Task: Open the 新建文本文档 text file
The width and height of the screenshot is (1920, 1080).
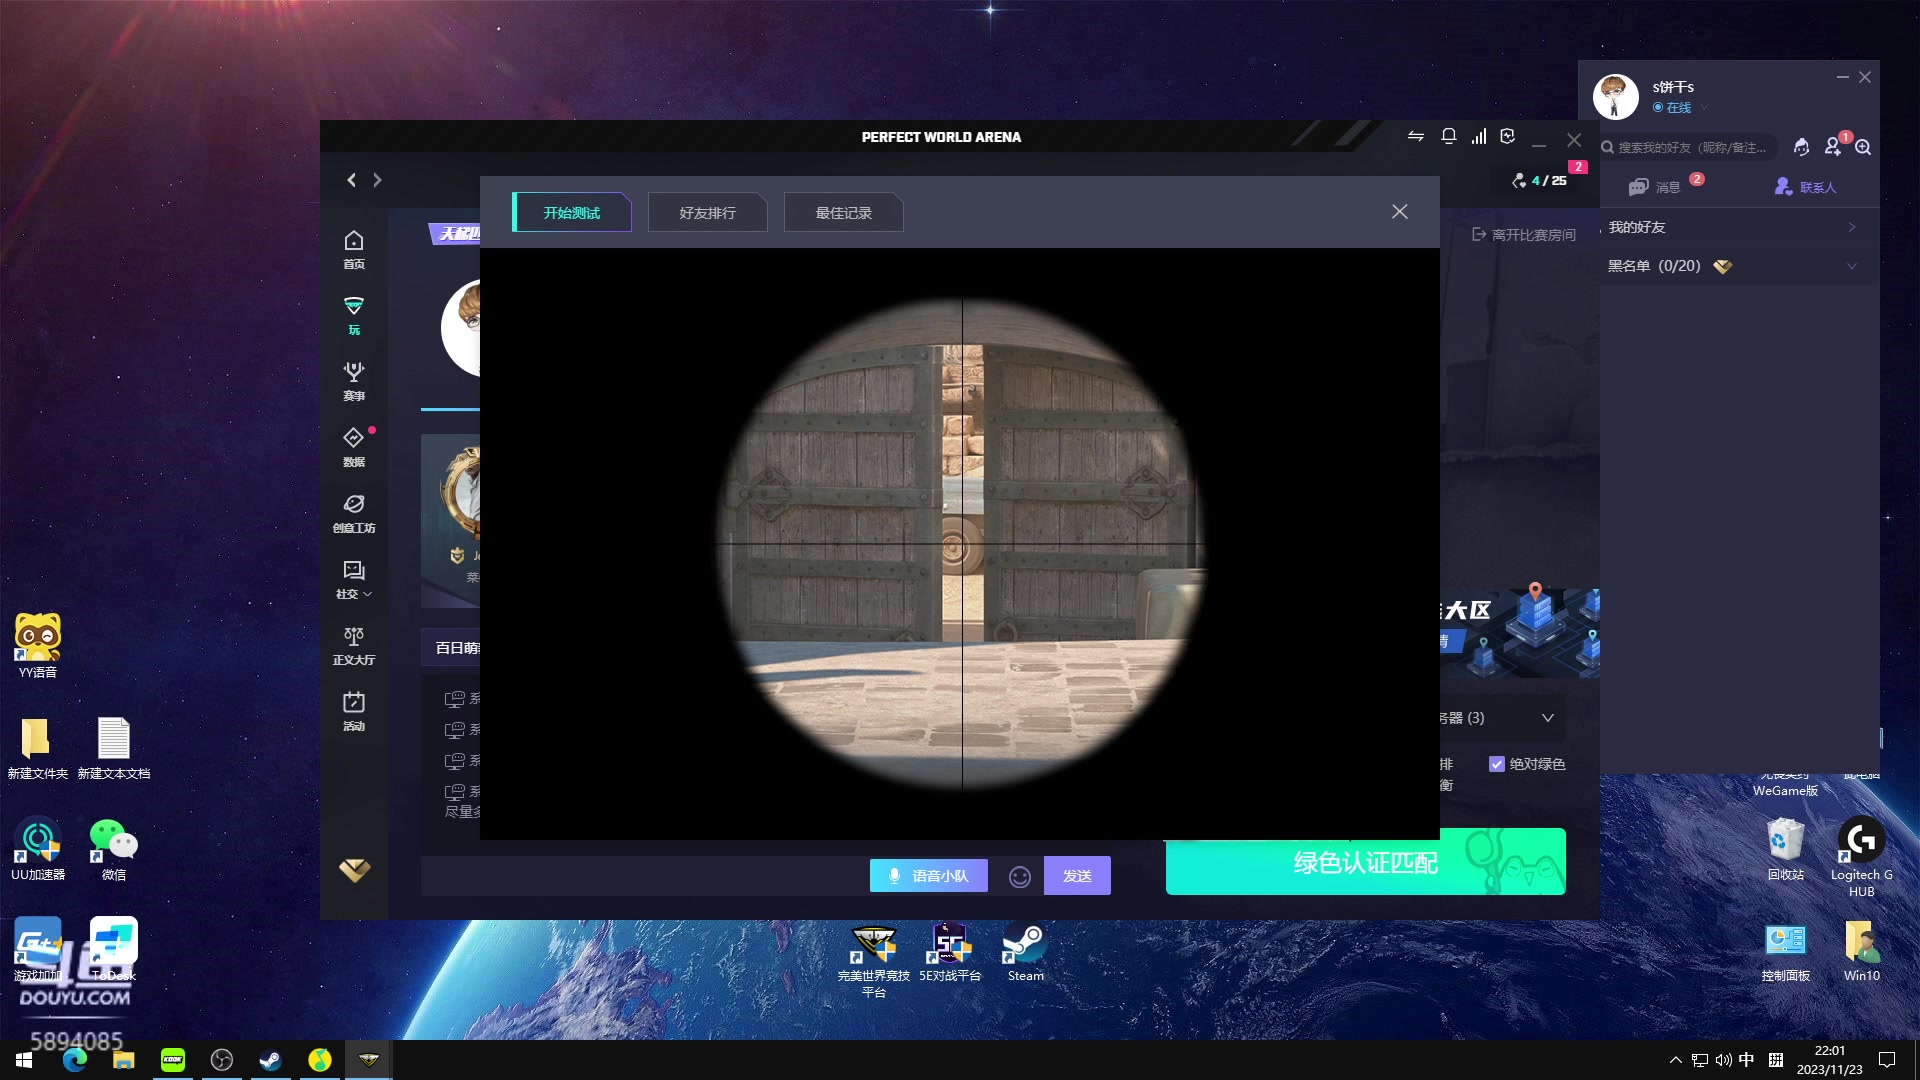Action: (x=114, y=748)
